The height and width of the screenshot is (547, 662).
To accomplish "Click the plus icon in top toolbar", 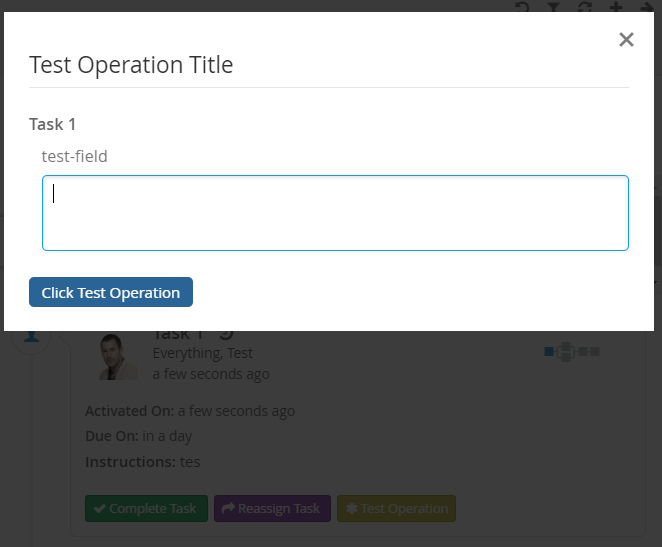I will [616, 7].
